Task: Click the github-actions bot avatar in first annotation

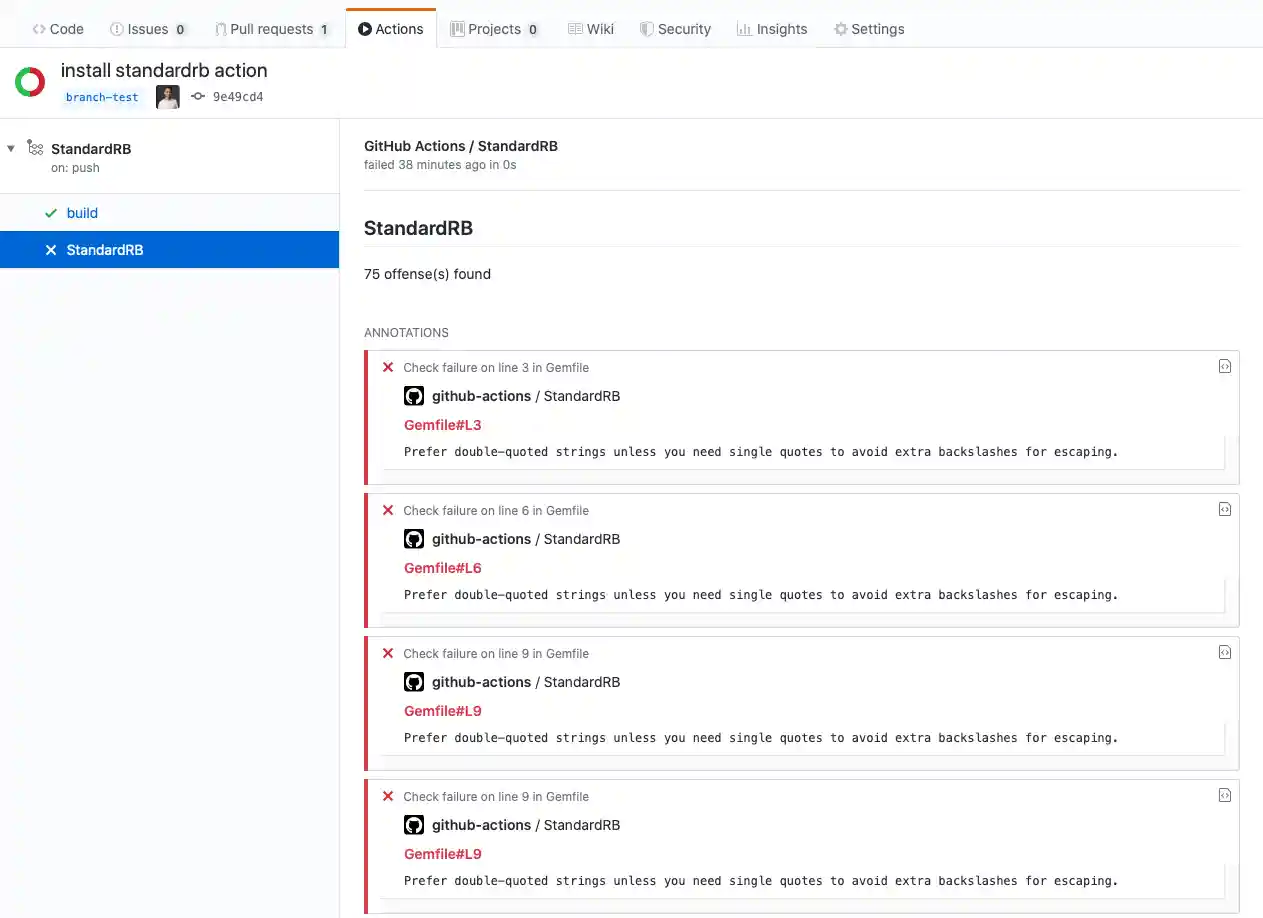Action: (x=414, y=395)
